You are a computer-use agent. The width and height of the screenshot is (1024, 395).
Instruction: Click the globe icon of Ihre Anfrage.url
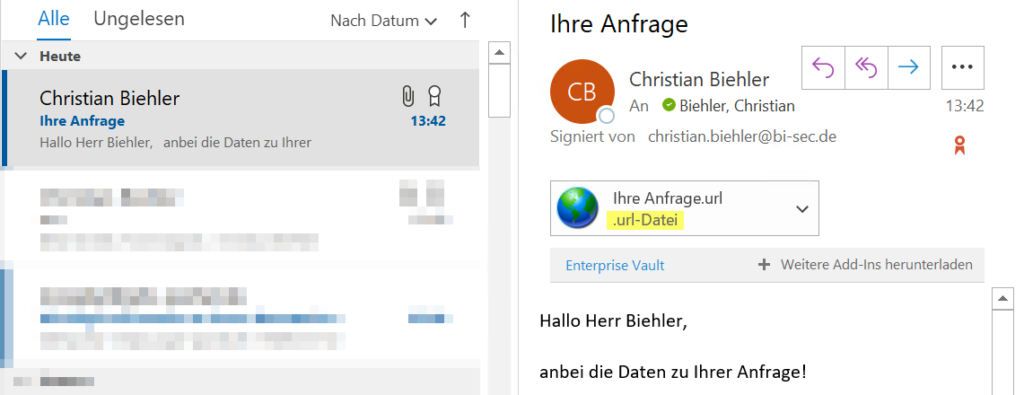click(x=577, y=208)
